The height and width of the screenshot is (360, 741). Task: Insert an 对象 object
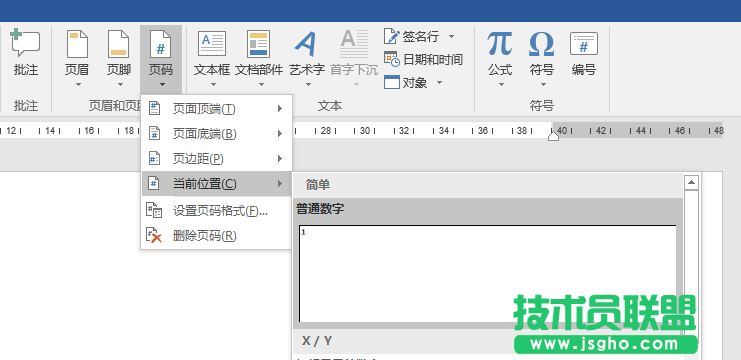point(406,83)
